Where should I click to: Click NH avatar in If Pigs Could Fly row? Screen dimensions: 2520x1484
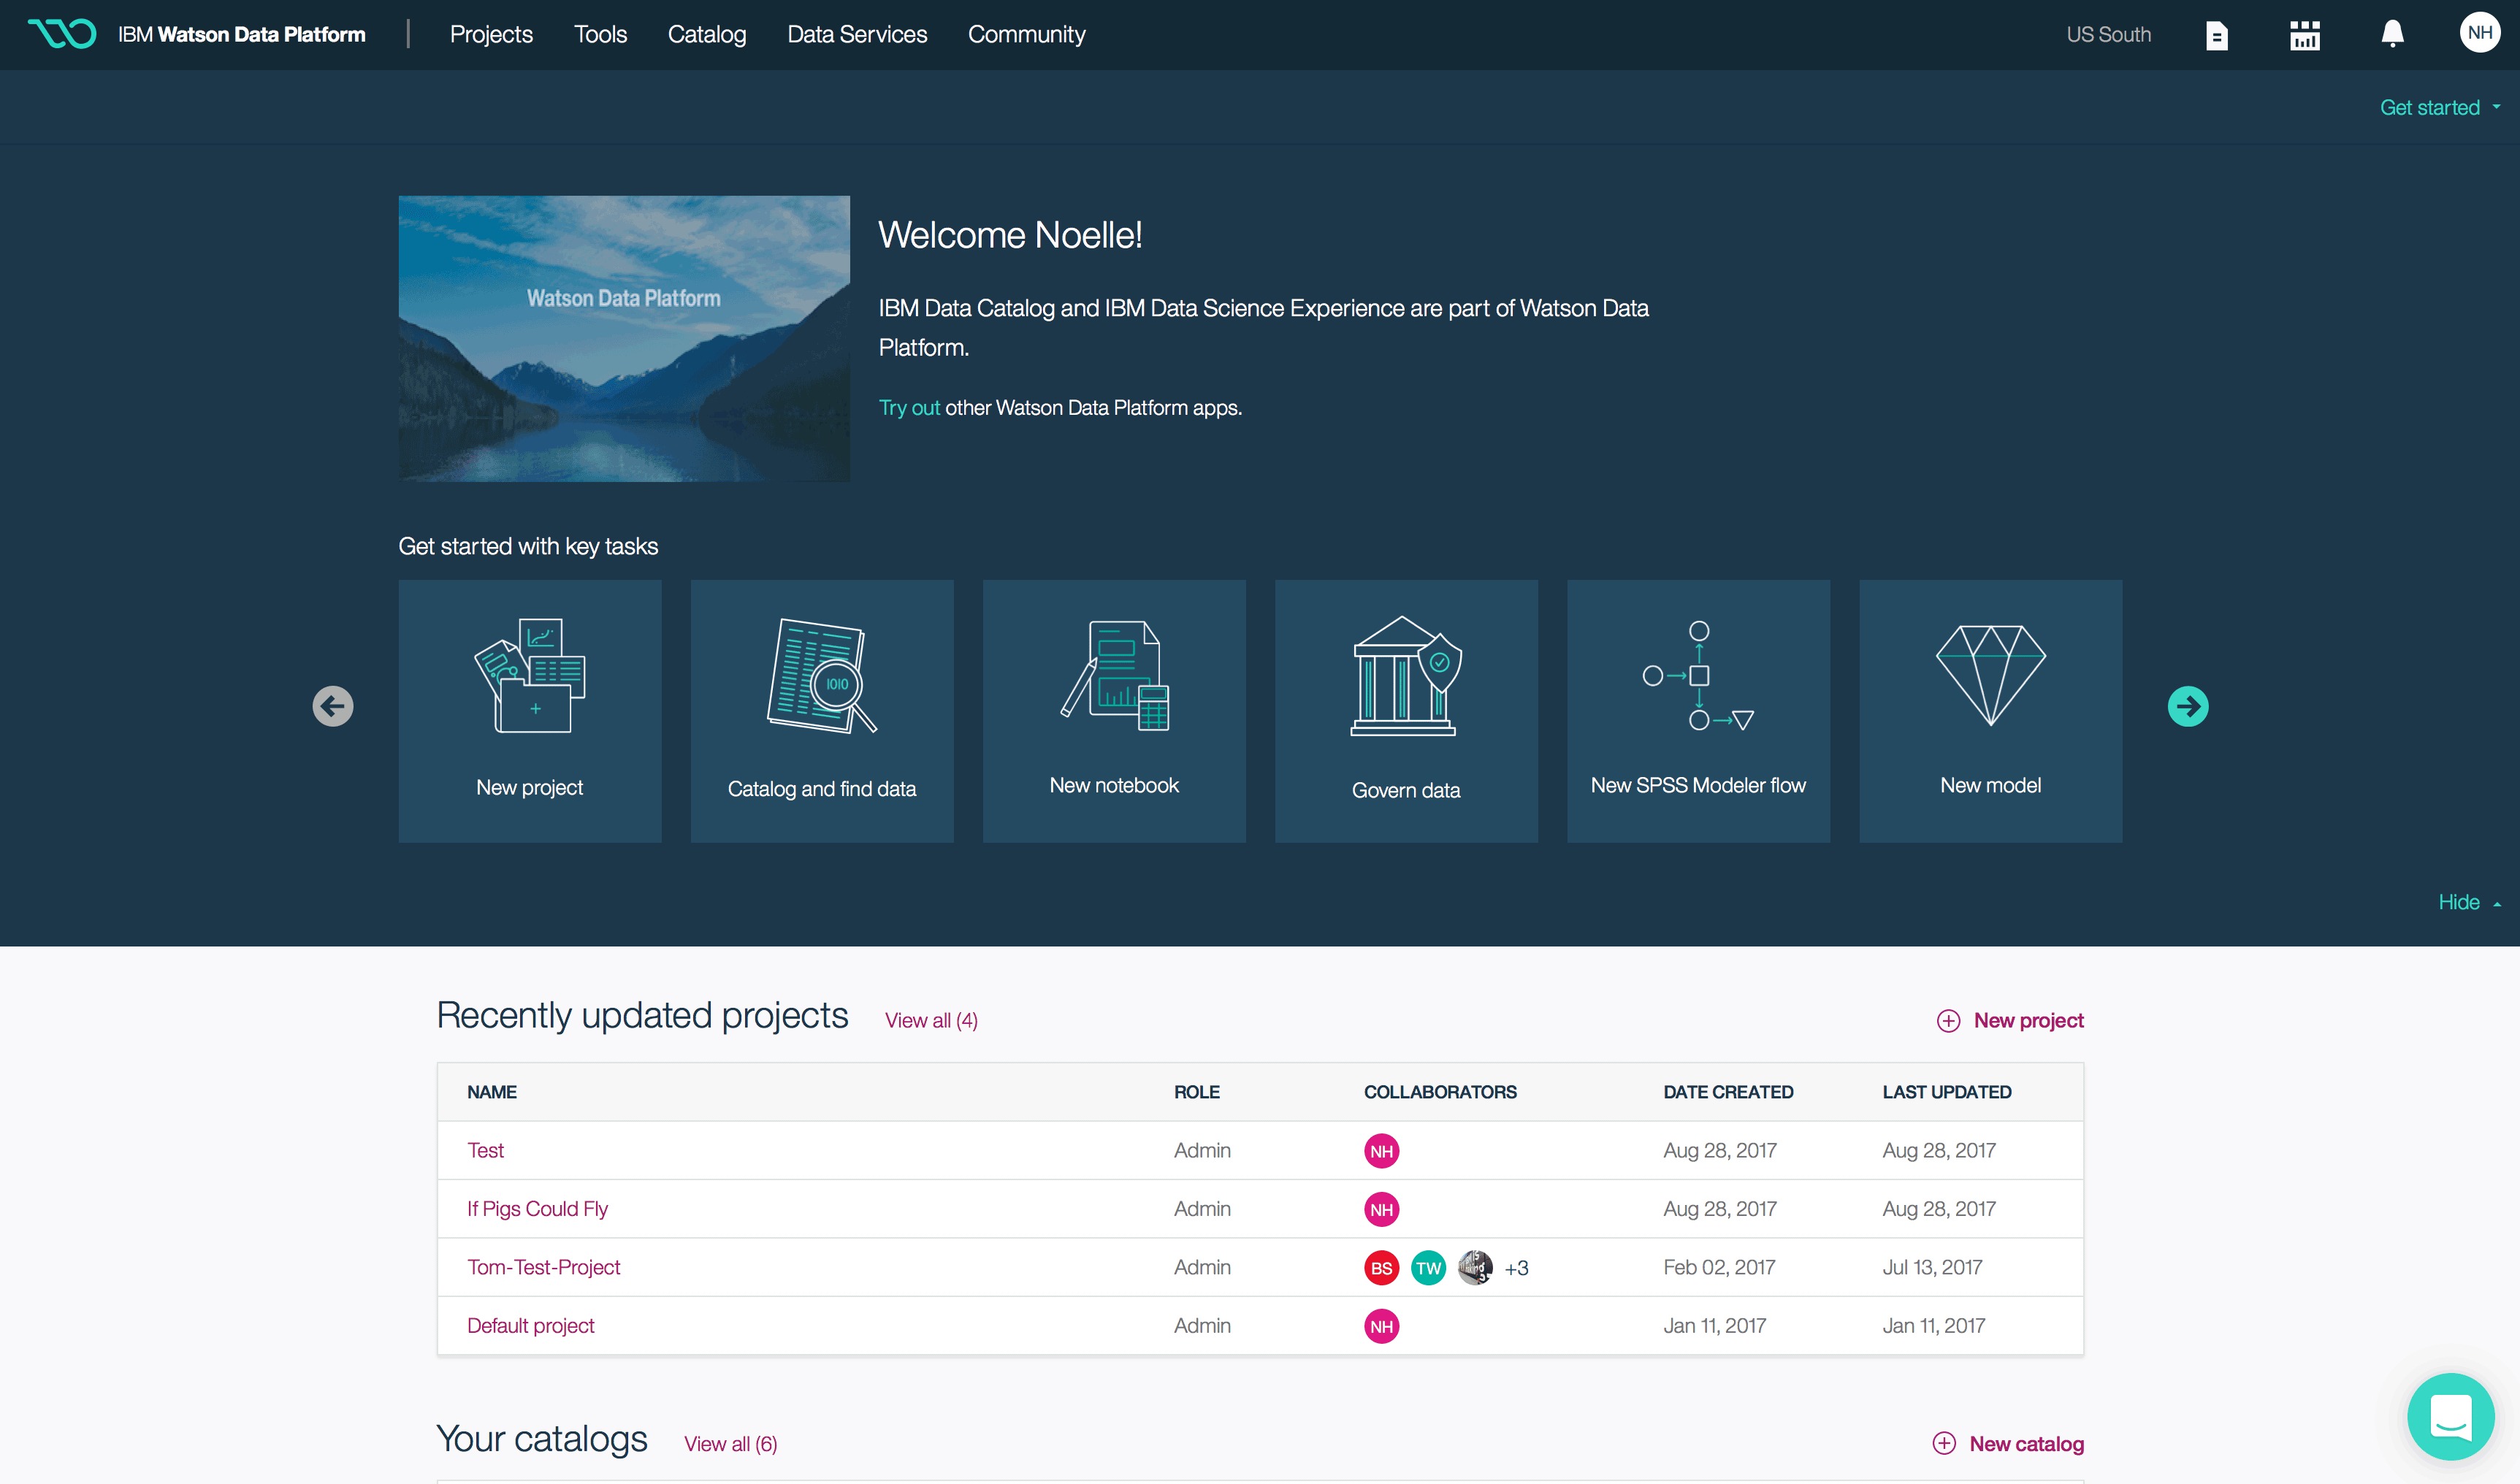[x=1381, y=1209]
